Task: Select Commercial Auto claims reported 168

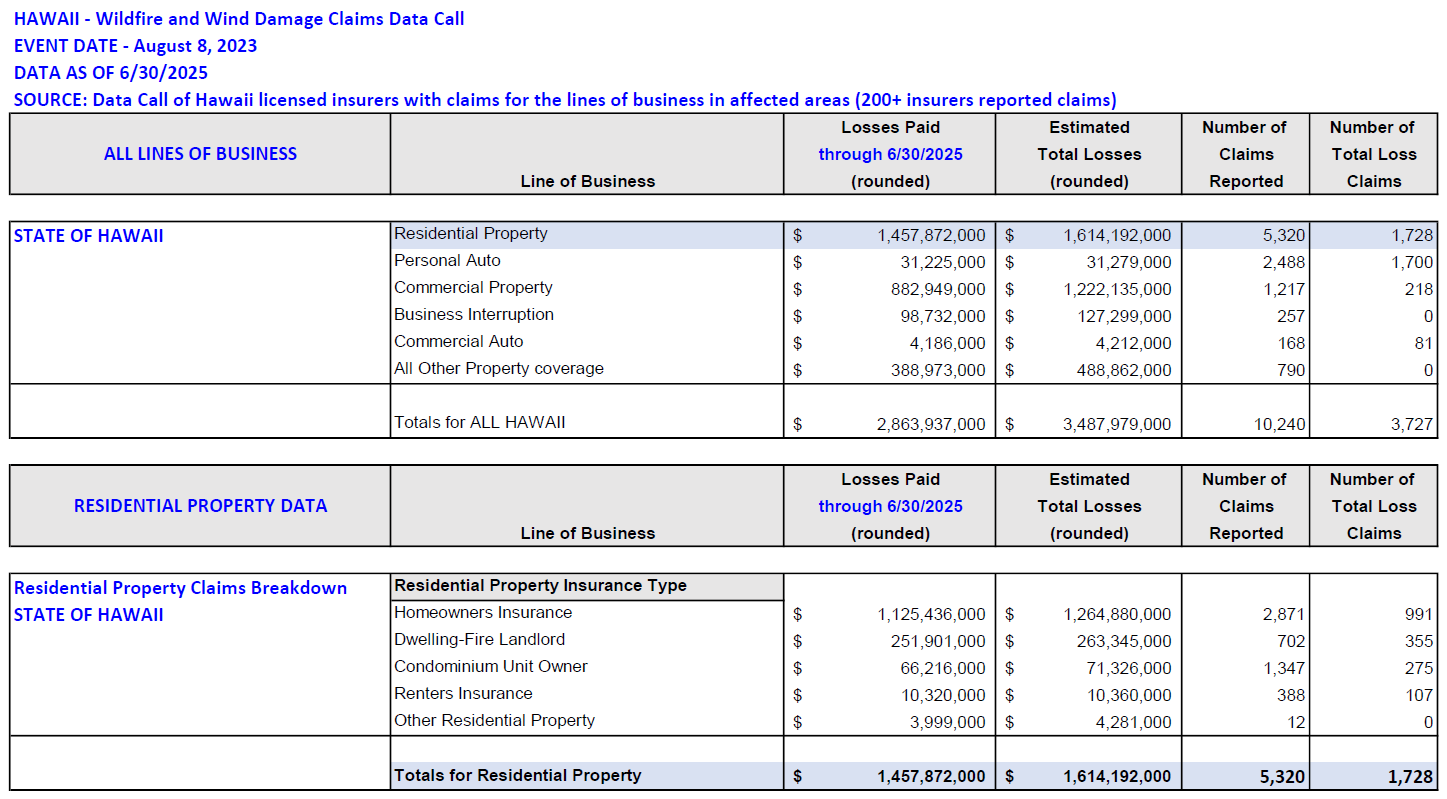Action: tap(1291, 344)
